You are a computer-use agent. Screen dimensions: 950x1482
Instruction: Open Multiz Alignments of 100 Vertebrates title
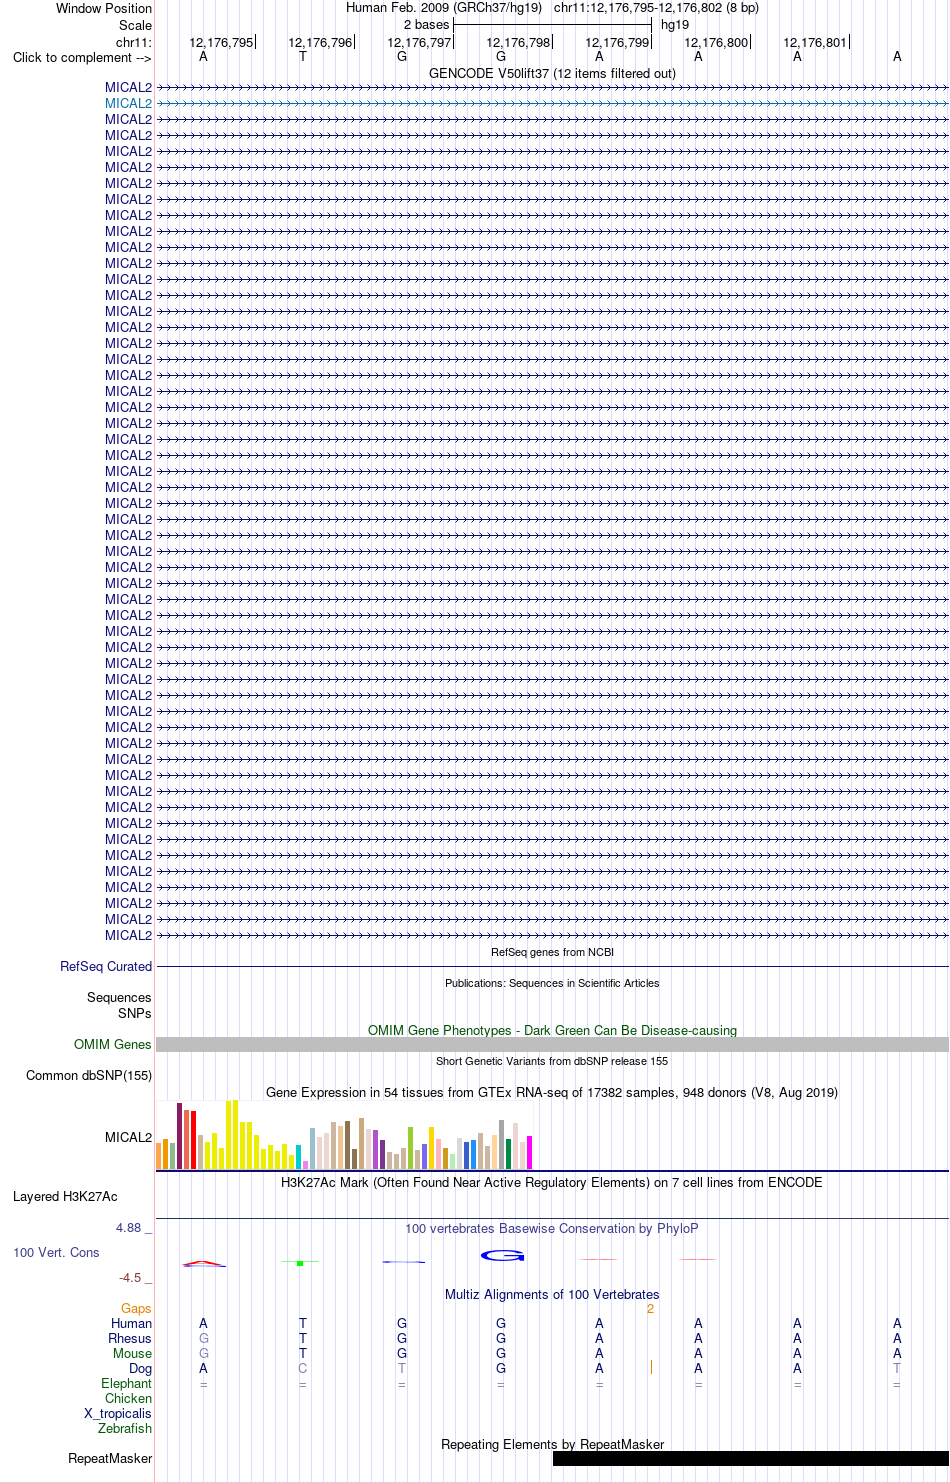552,1294
